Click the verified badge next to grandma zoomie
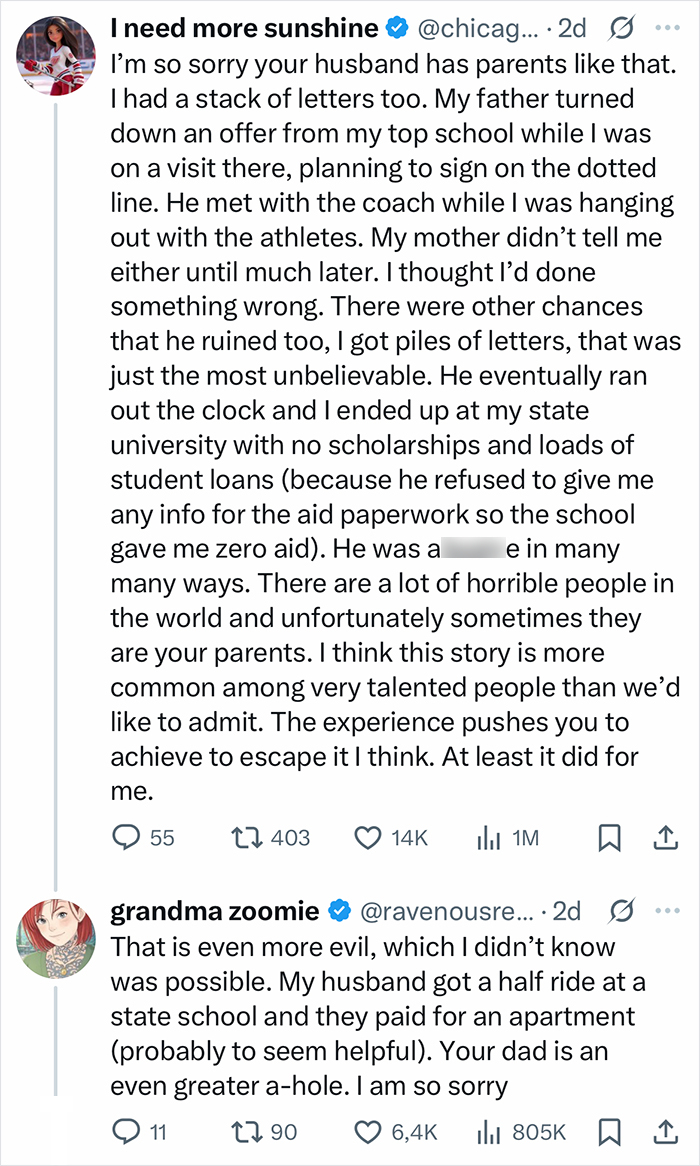 pyautogui.click(x=340, y=910)
